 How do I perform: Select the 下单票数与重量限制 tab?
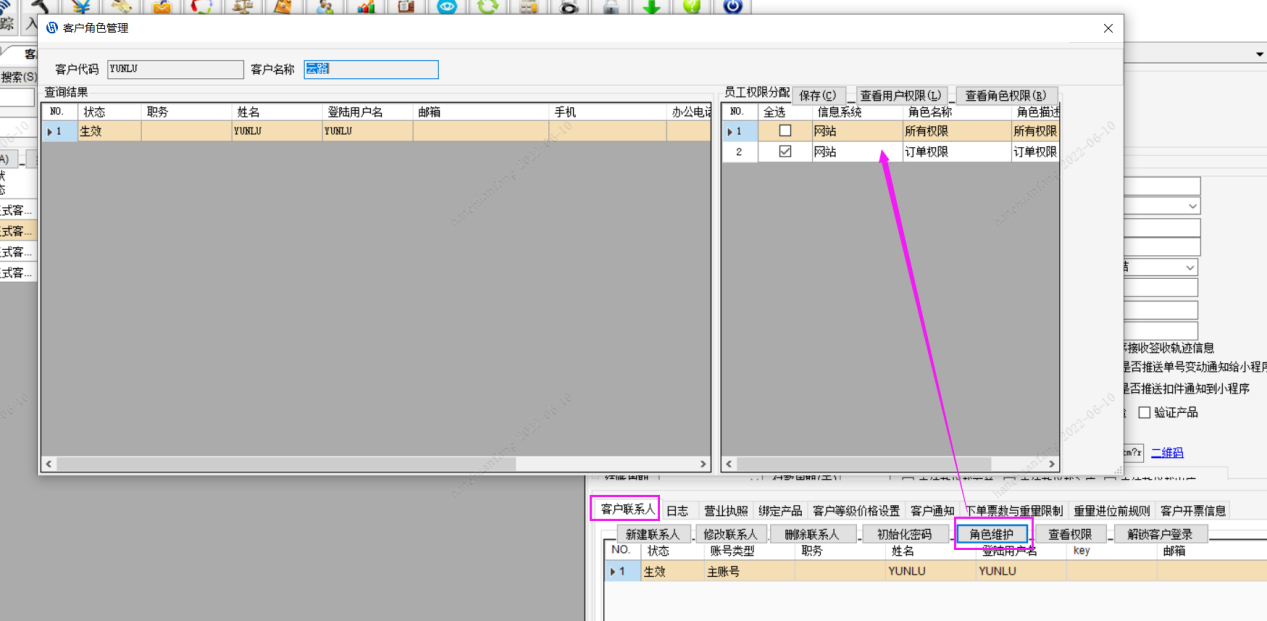tap(1015, 510)
